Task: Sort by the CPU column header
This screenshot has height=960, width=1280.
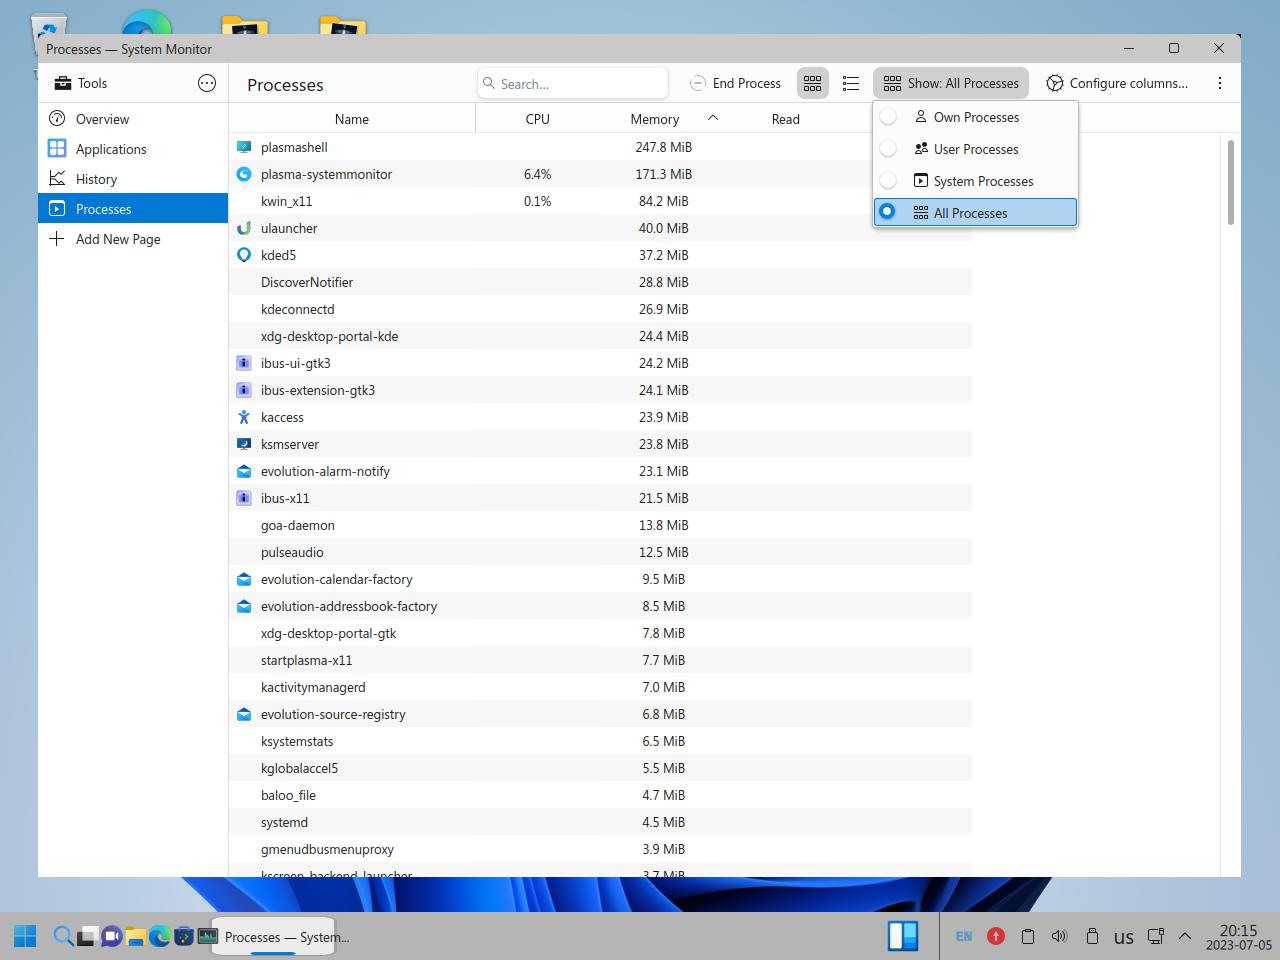Action: tap(537, 119)
